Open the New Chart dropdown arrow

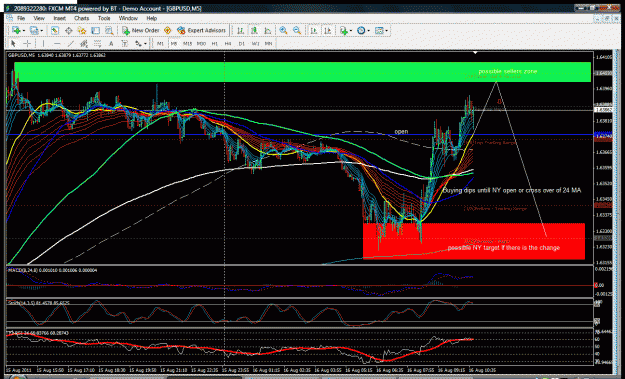pos(24,31)
